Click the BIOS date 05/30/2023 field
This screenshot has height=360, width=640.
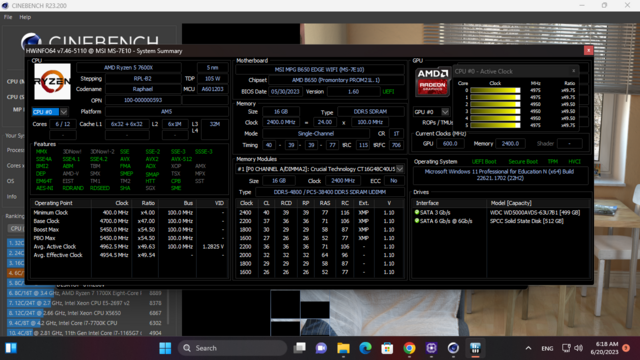point(285,92)
